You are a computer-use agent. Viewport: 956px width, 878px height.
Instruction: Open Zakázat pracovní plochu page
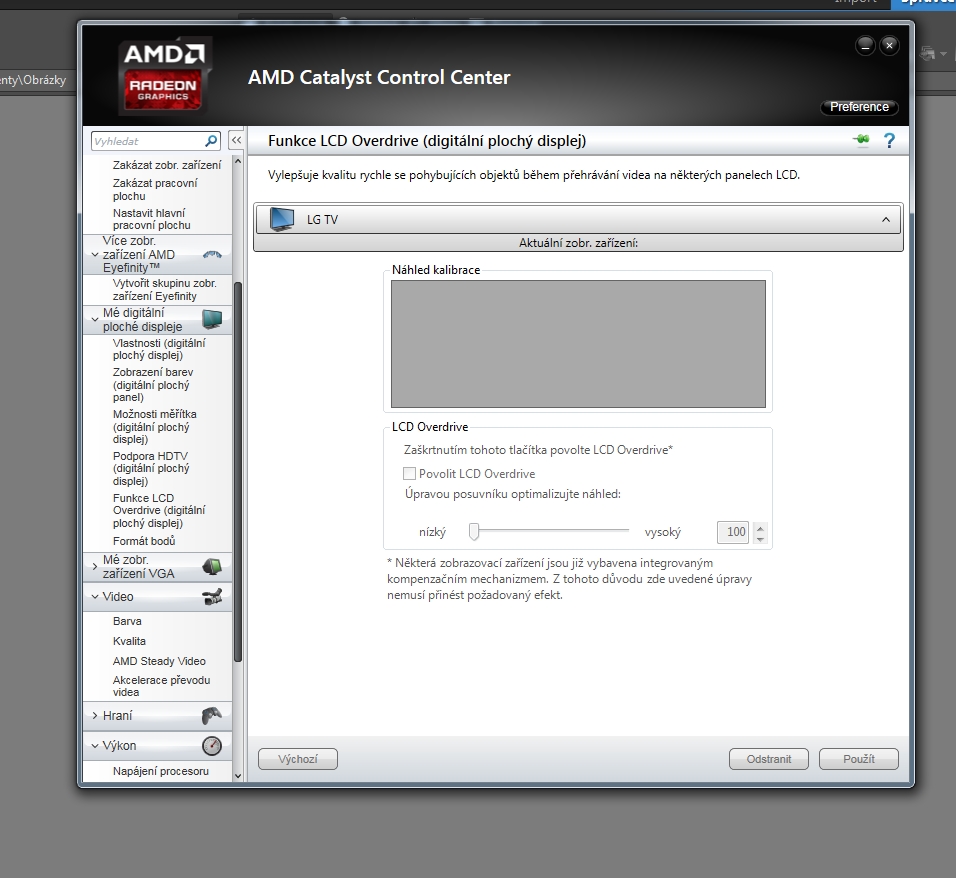(155, 189)
